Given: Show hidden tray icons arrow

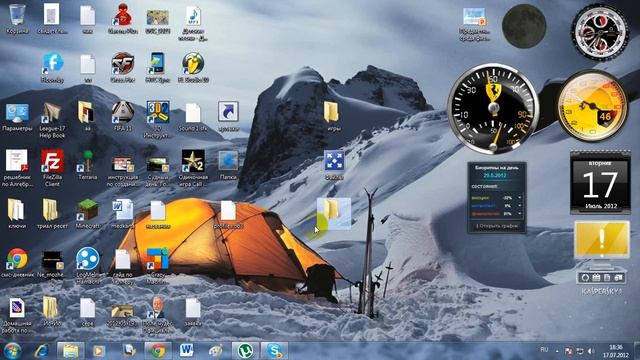Looking at the screenshot, I should coord(557,351).
